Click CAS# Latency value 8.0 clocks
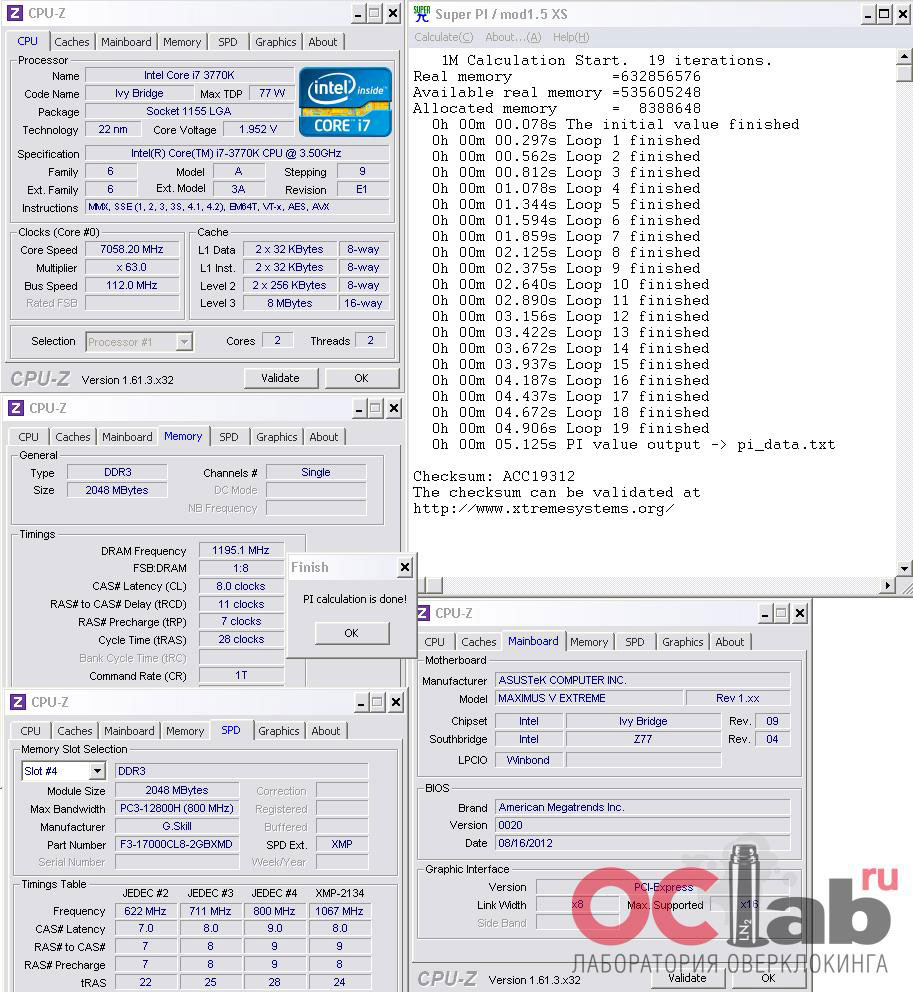Screen dimensions: 913x992 [241, 586]
